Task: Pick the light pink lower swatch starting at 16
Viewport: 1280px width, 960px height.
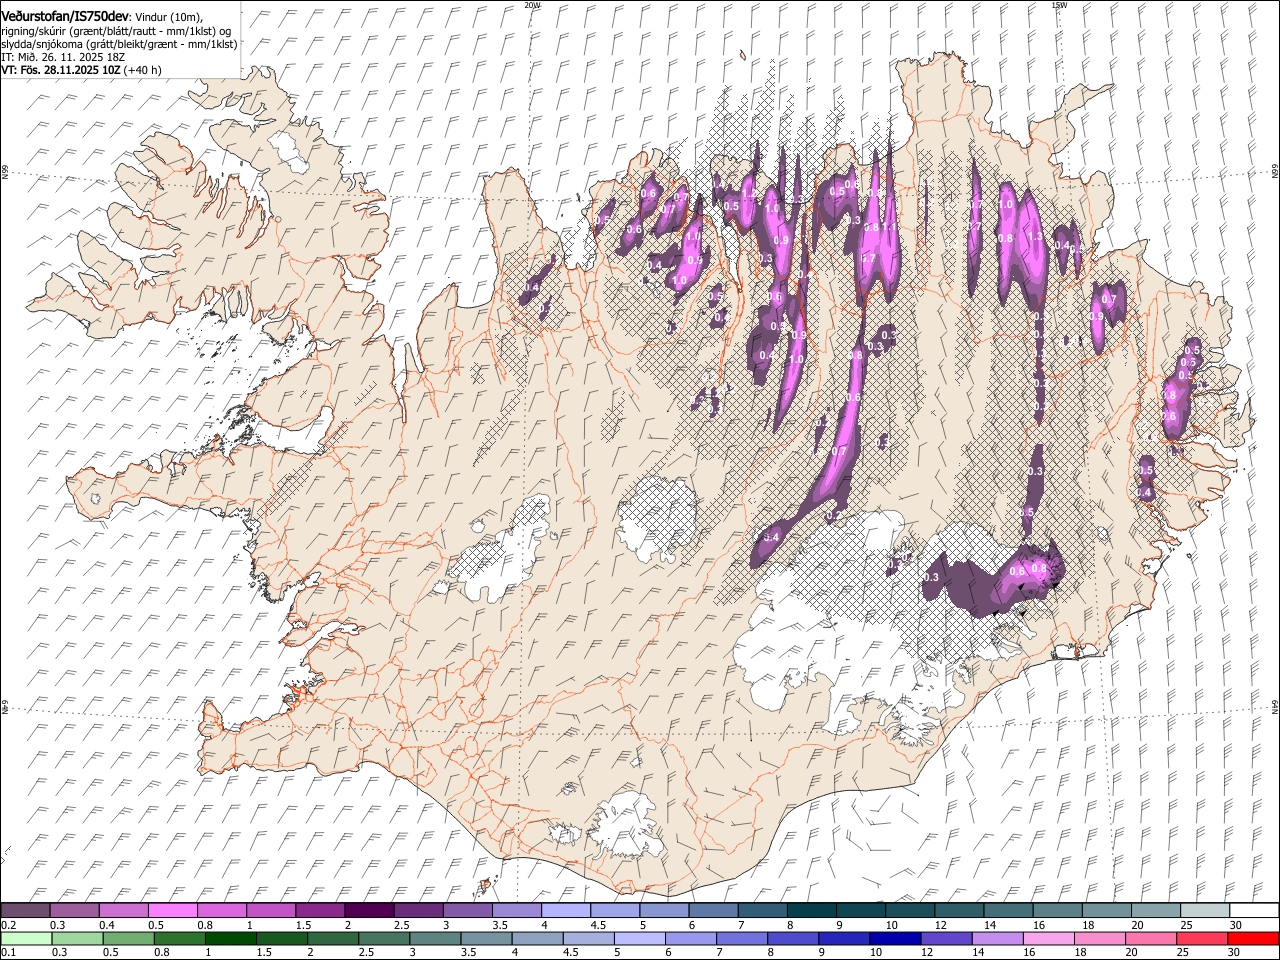Action: (x=1048, y=938)
